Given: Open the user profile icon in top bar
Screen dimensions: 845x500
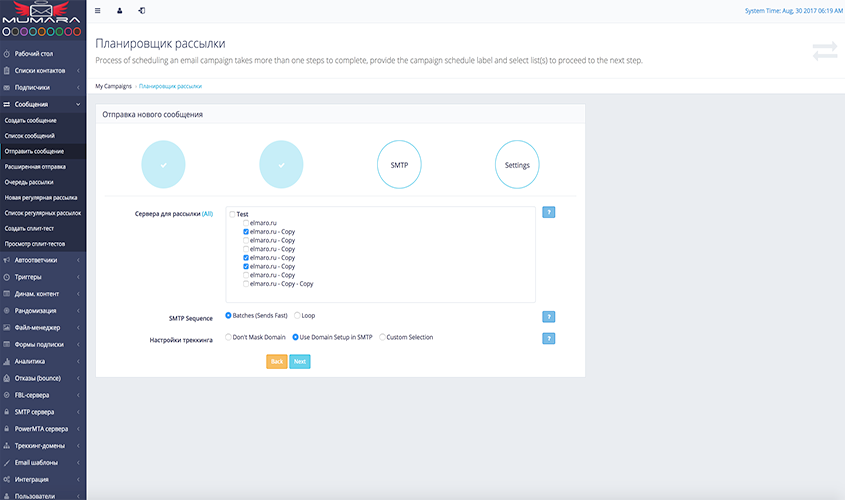Looking at the screenshot, I should 120,11.
